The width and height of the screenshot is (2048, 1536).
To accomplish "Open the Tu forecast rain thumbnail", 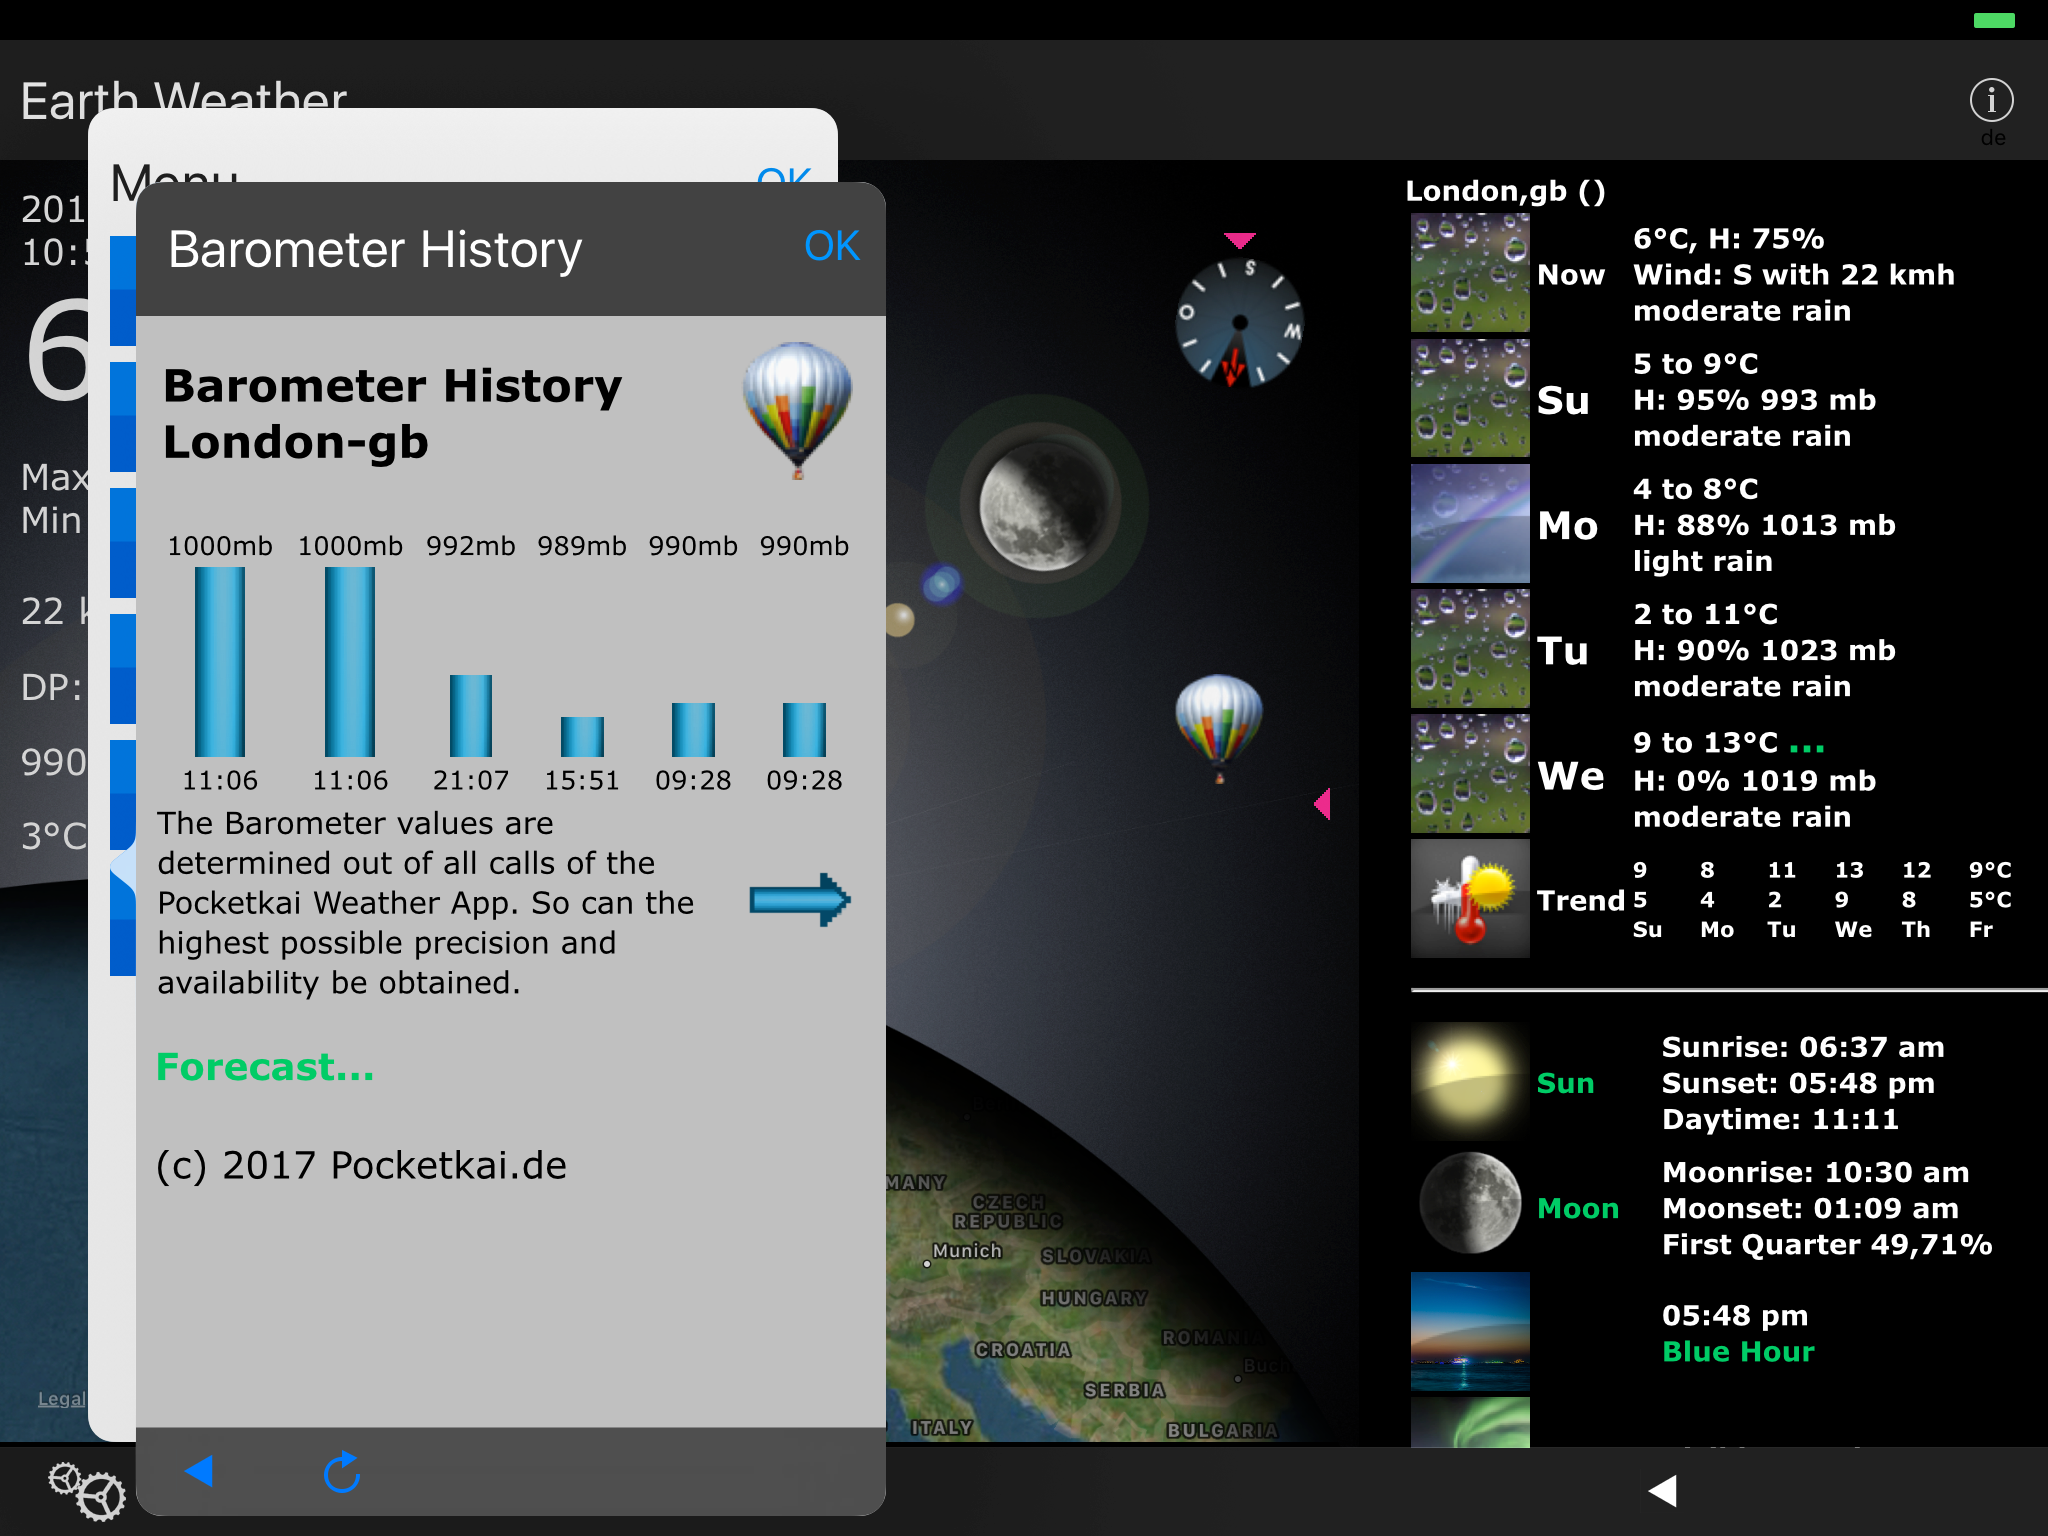I will [1470, 648].
